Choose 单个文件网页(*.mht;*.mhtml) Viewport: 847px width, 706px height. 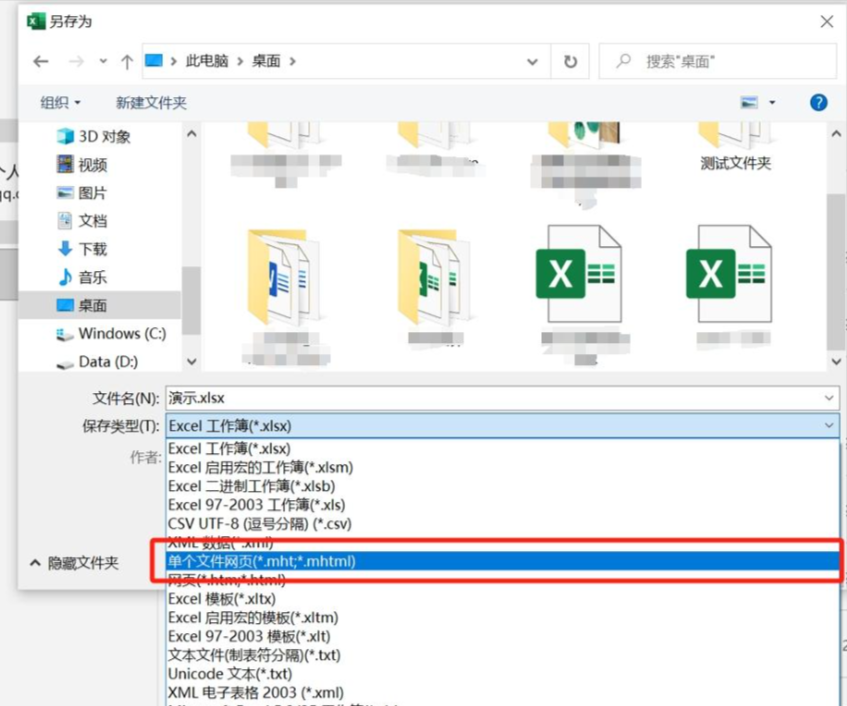(502, 561)
